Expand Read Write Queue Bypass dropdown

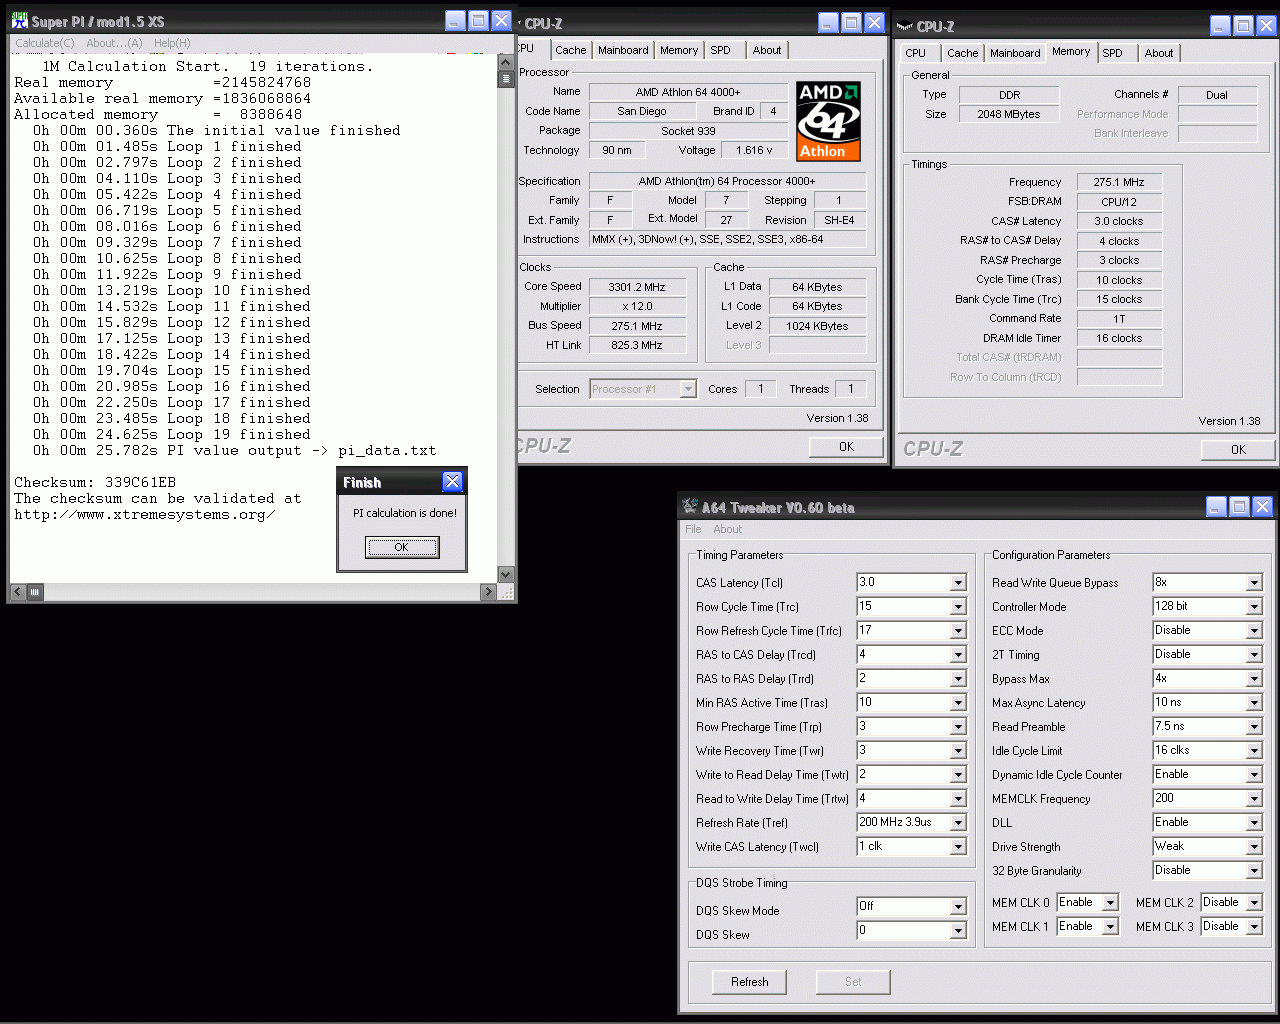click(1254, 583)
